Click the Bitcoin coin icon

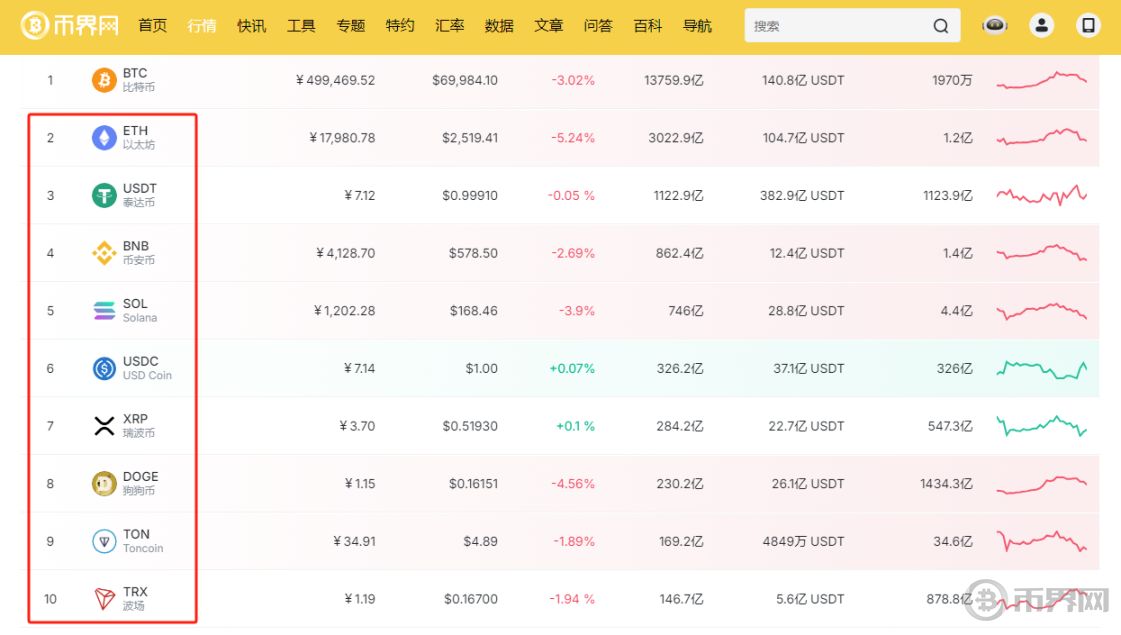tap(104, 80)
